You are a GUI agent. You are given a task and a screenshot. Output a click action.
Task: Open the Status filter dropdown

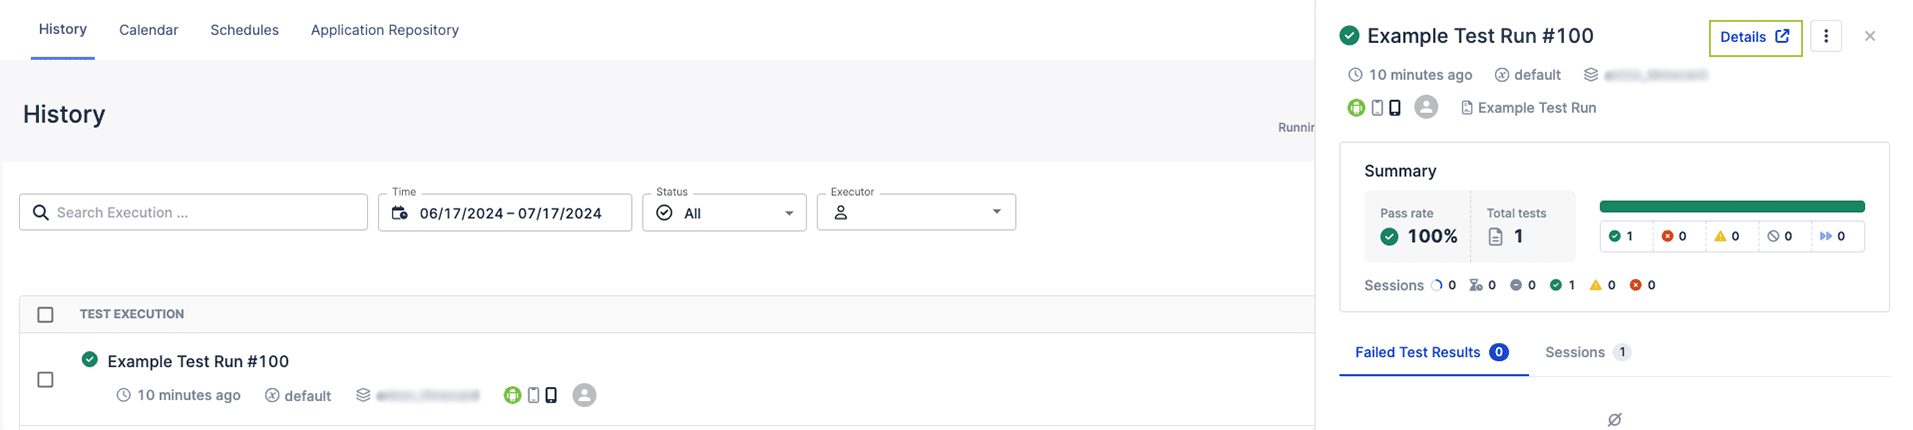(724, 213)
